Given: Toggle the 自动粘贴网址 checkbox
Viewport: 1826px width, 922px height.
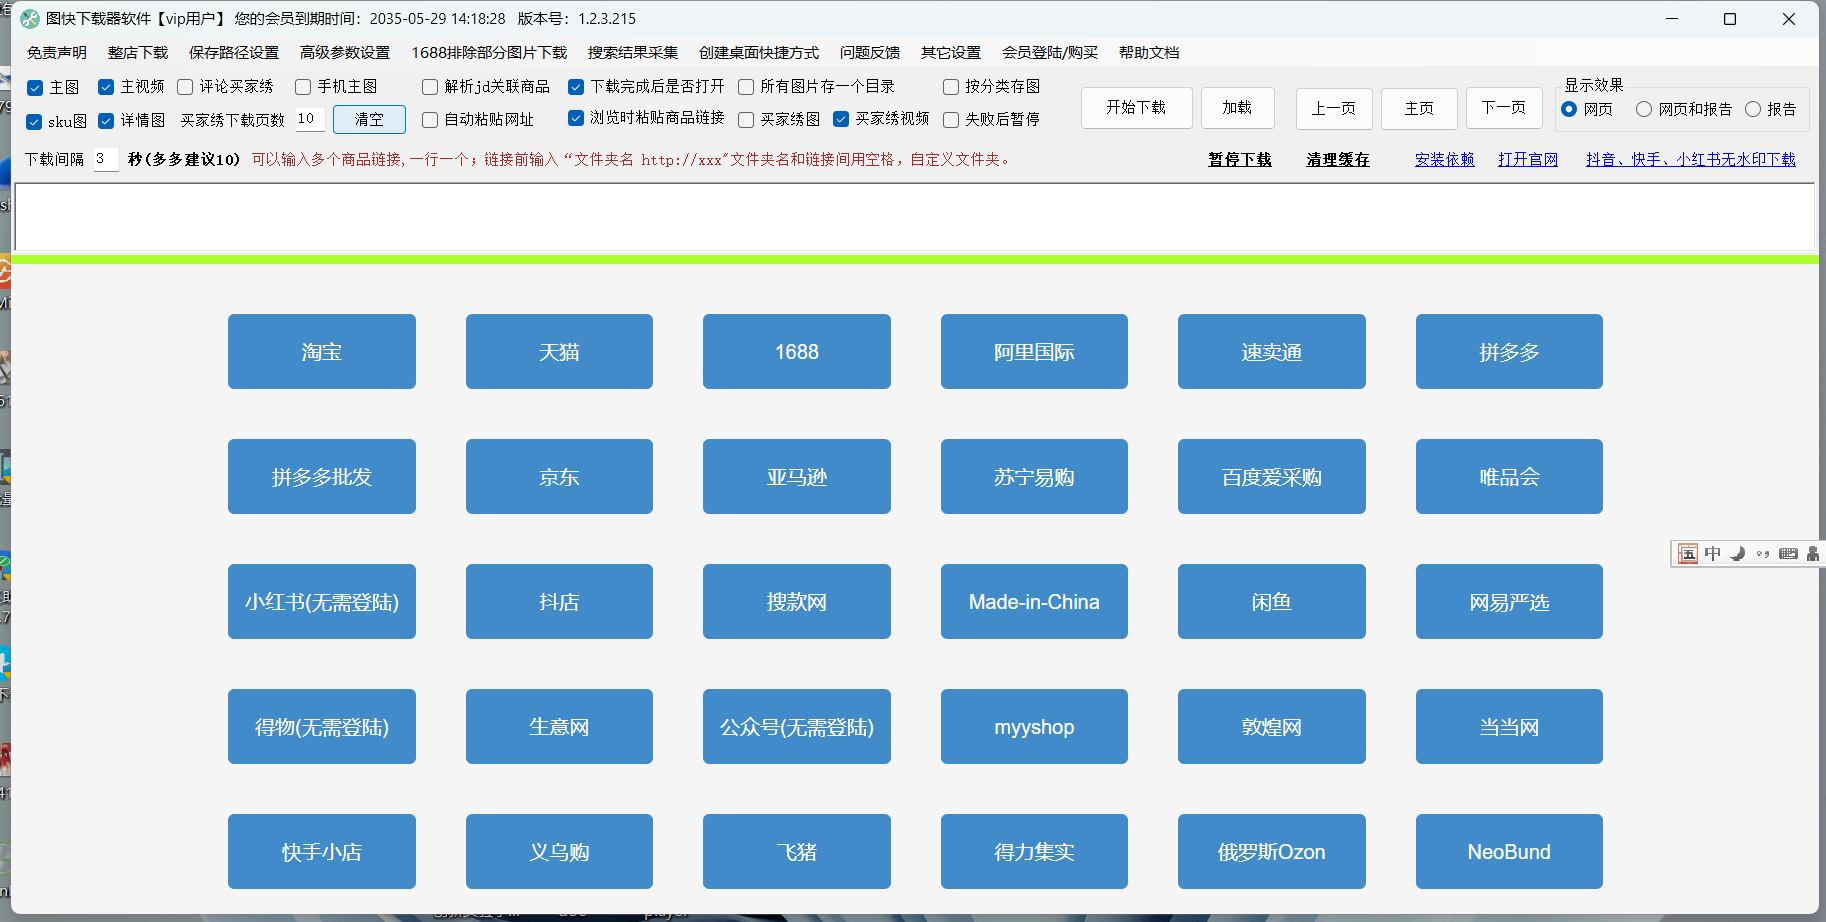Looking at the screenshot, I should (430, 120).
